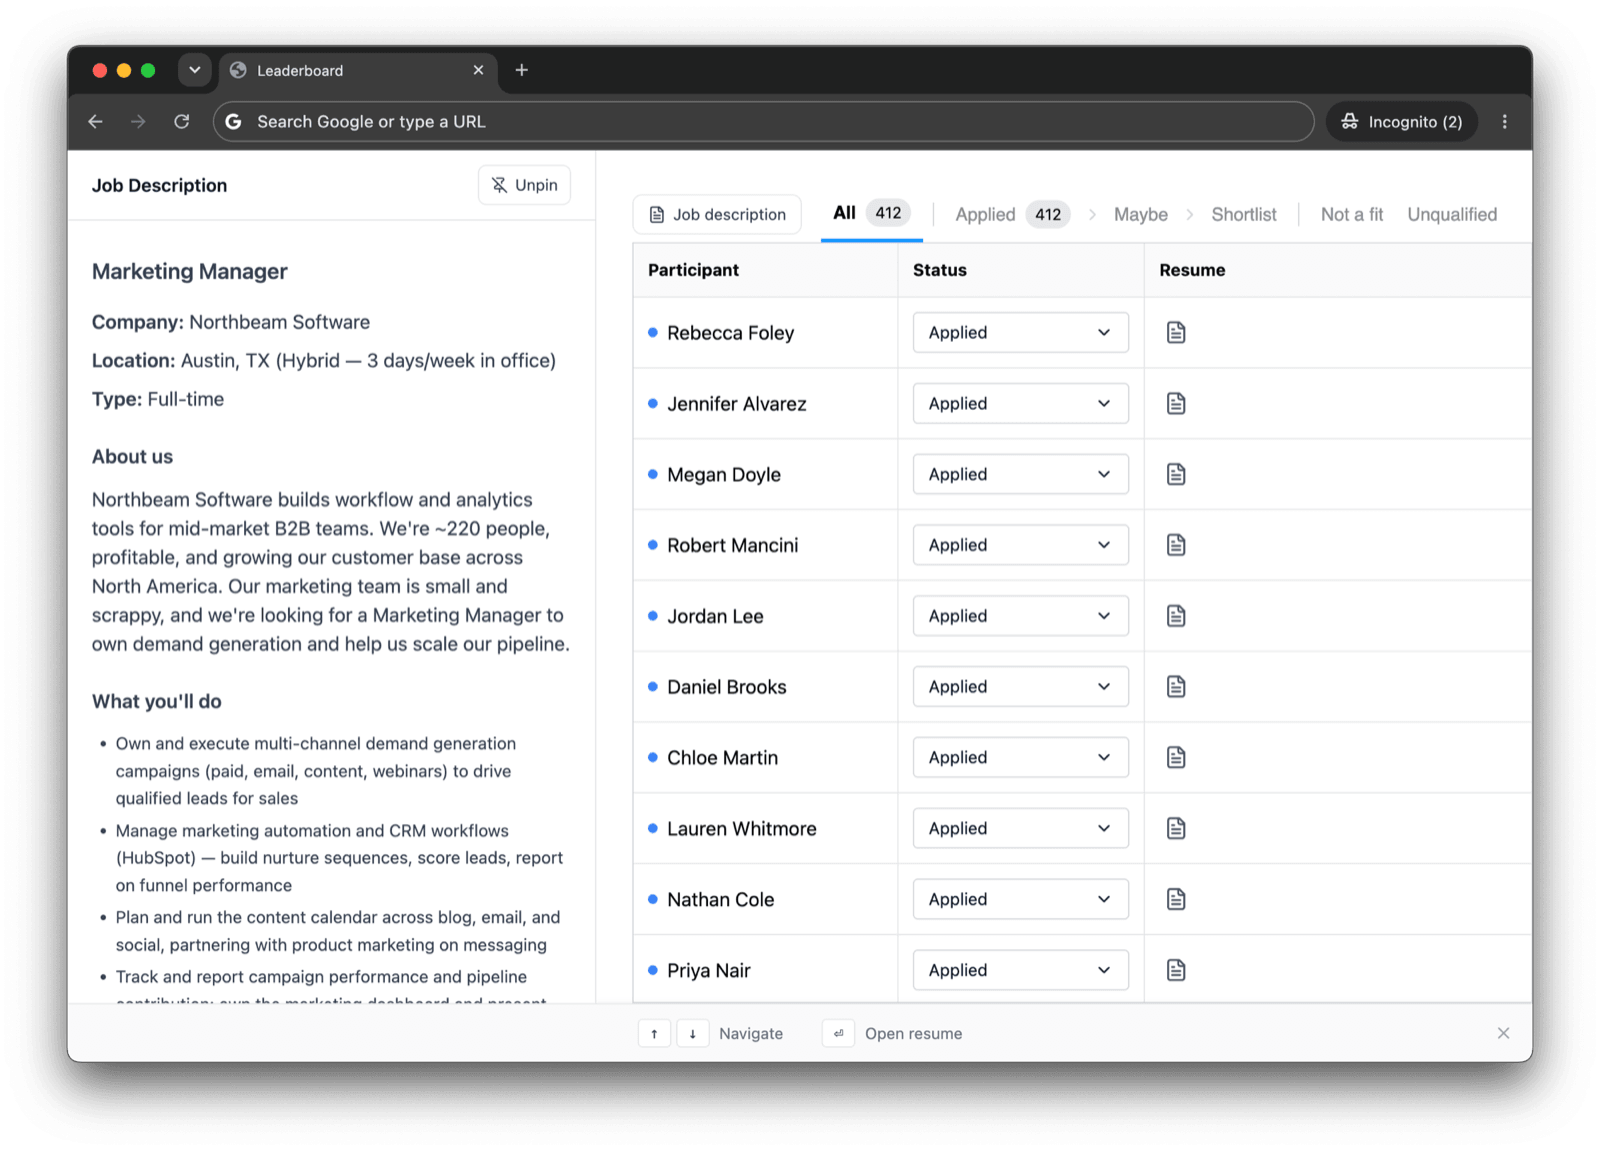Select participant Jordan Lee
The height and width of the screenshot is (1151, 1600).
(x=715, y=616)
